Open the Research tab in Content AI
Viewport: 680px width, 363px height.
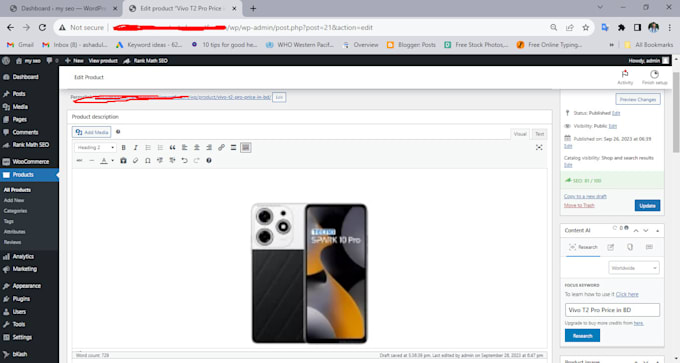[583, 247]
